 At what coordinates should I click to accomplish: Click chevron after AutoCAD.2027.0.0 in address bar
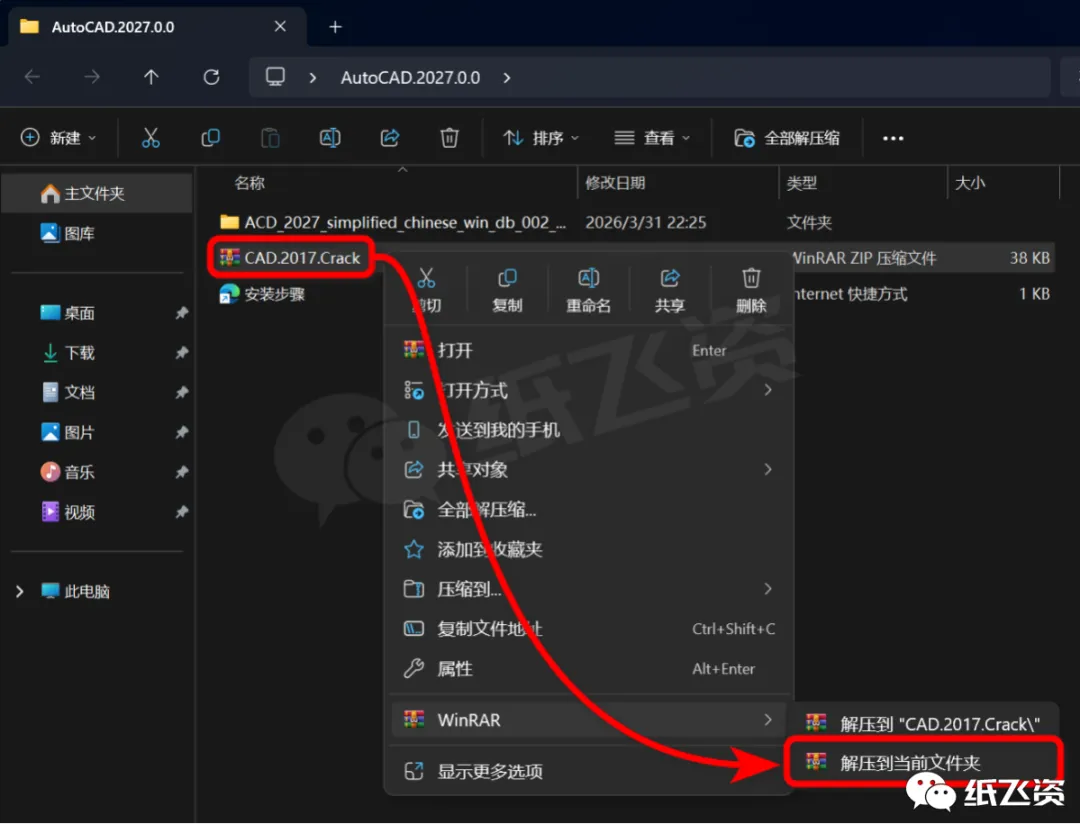(507, 77)
